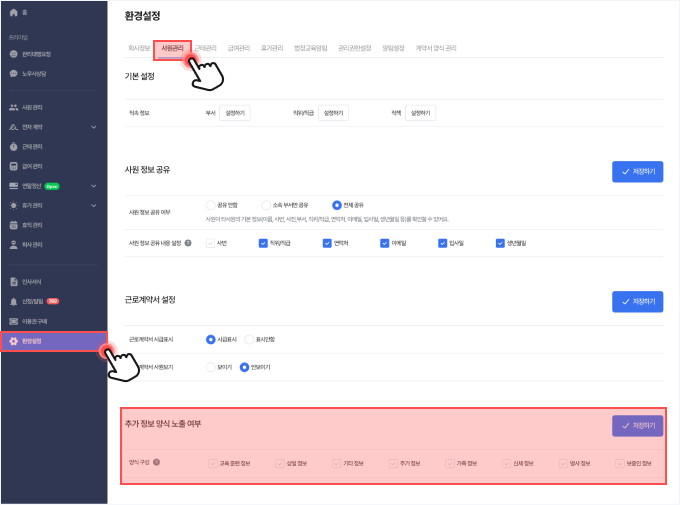Select the 공유 안함 radio option
The height and width of the screenshot is (505, 680).
point(210,205)
